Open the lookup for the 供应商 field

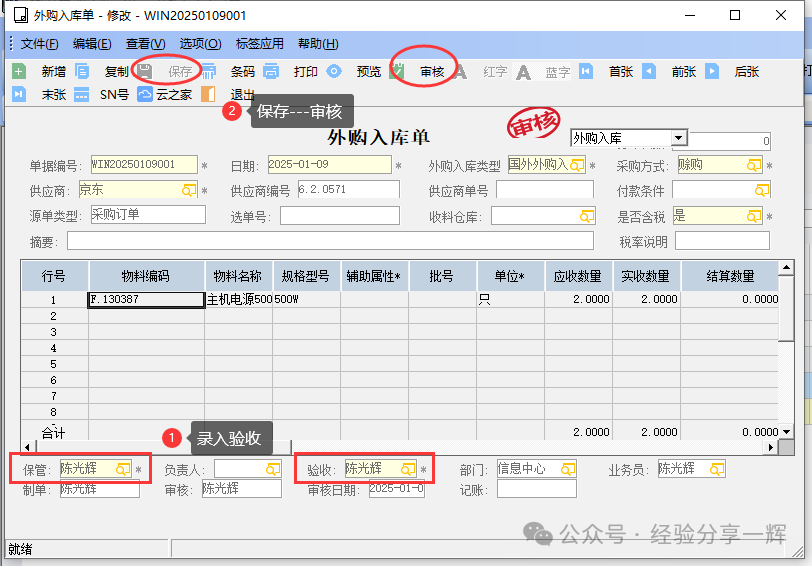coord(188,190)
